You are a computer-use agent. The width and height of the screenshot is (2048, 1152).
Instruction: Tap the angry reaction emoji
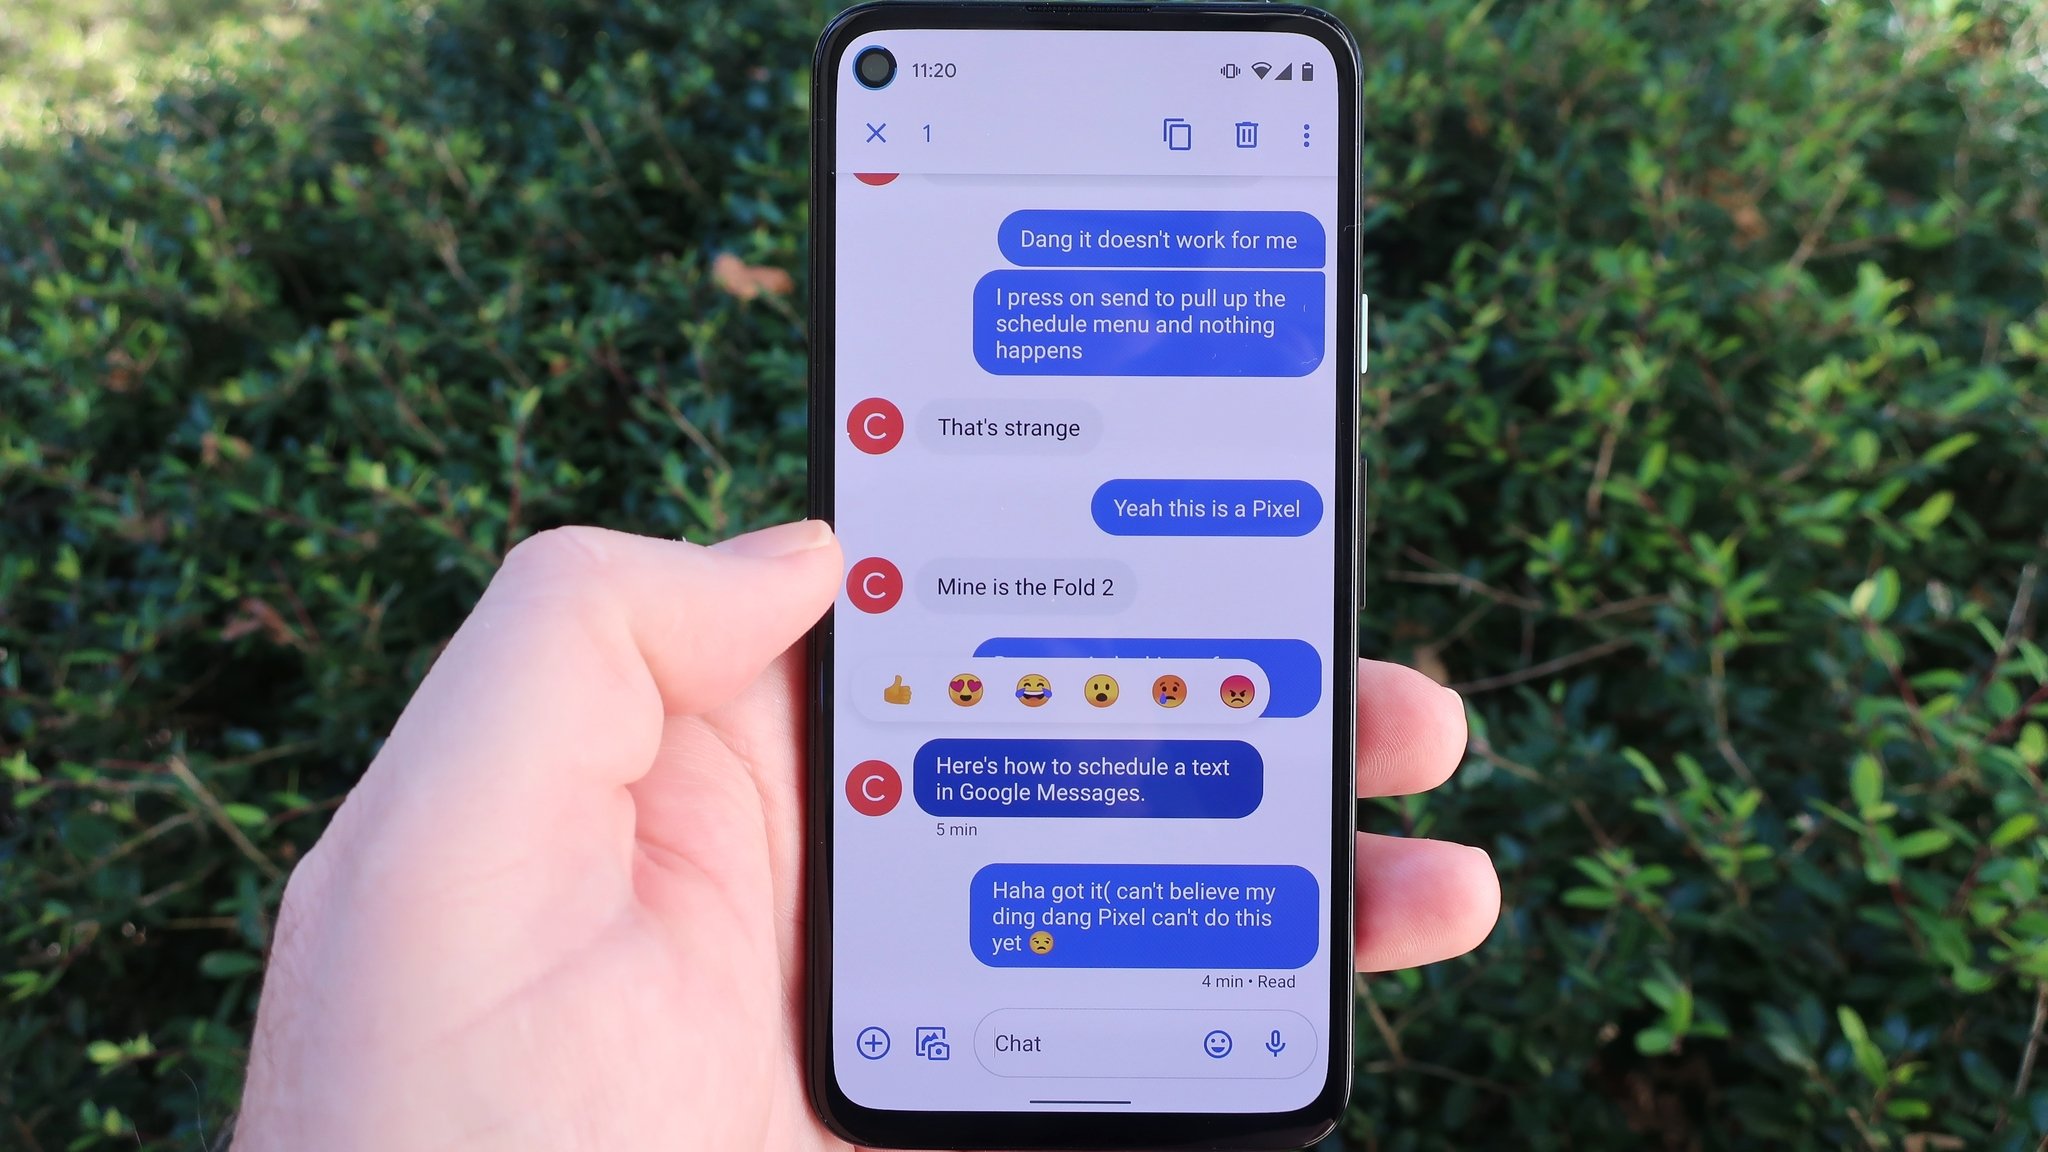[1236, 691]
